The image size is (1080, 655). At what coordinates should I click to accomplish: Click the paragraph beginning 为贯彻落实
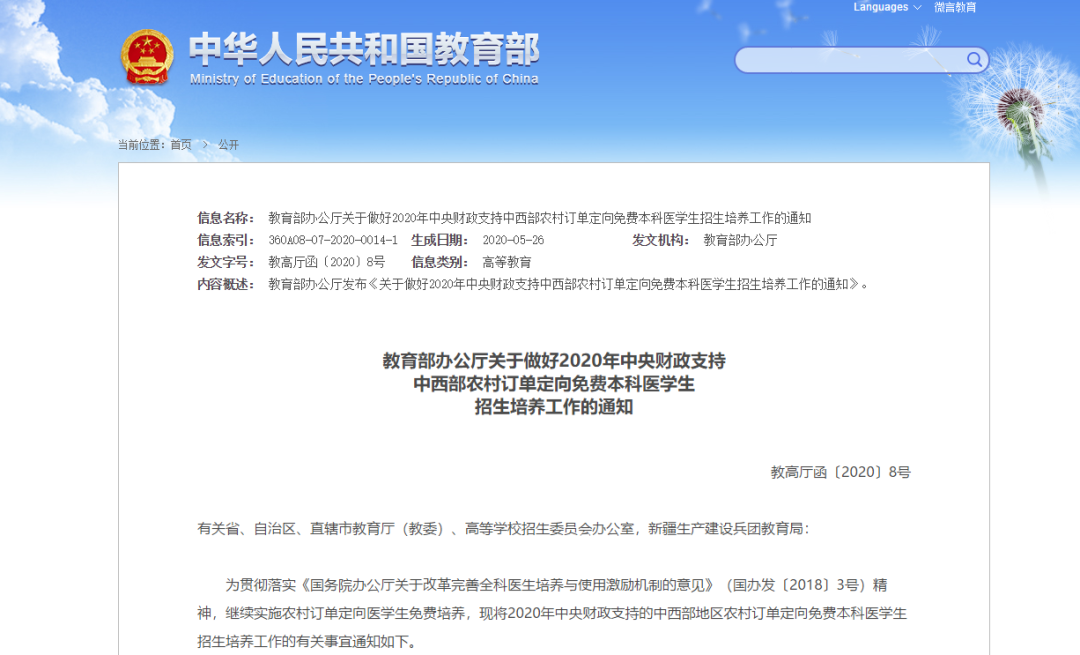point(552,613)
